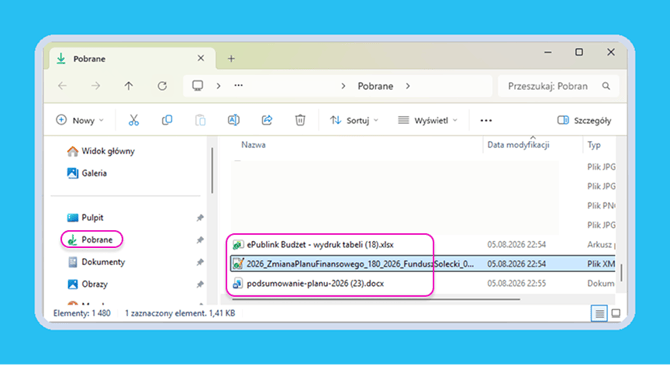Expand chevron after Pobrane in address bar
Image resolution: width=670 pixels, height=365 pixels.
[x=408, y=86]
